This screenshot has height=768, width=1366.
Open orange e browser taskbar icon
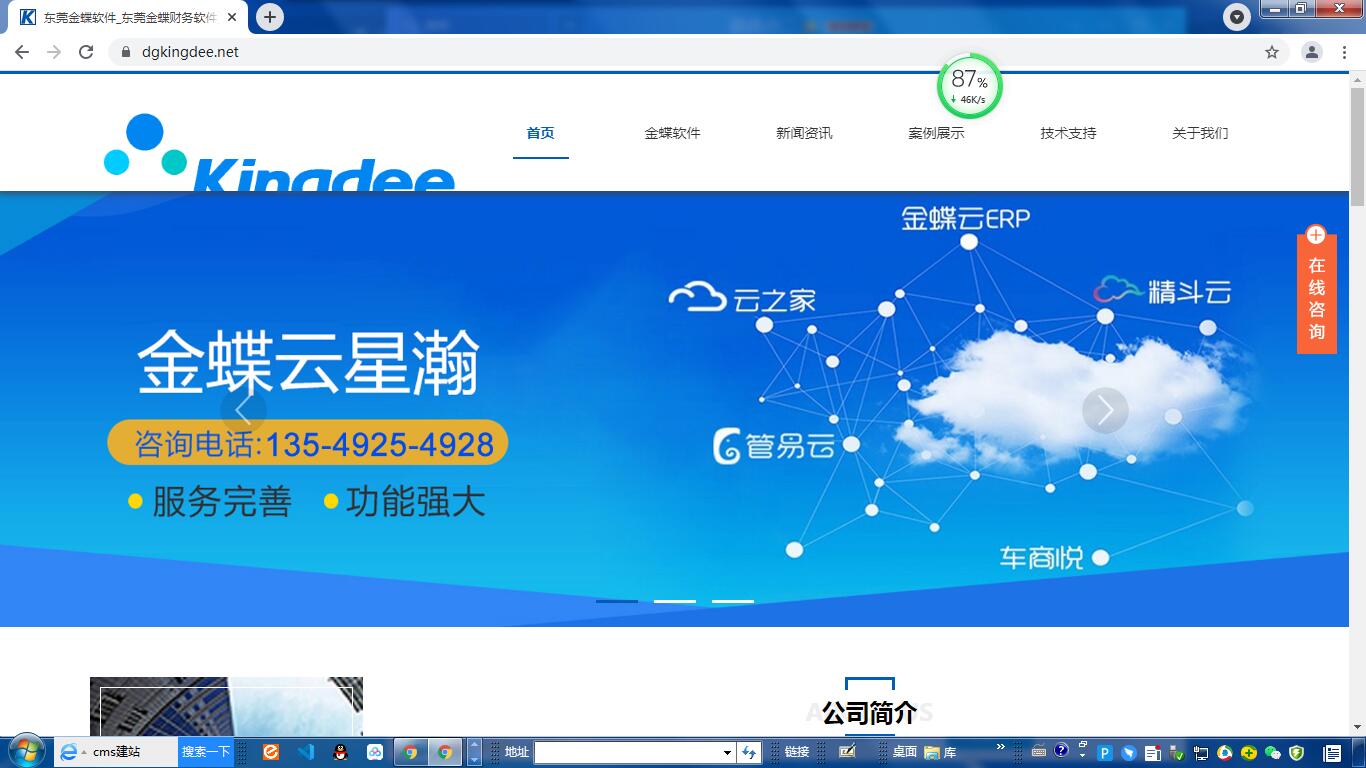pyautogui.click(x=271, y=752)
